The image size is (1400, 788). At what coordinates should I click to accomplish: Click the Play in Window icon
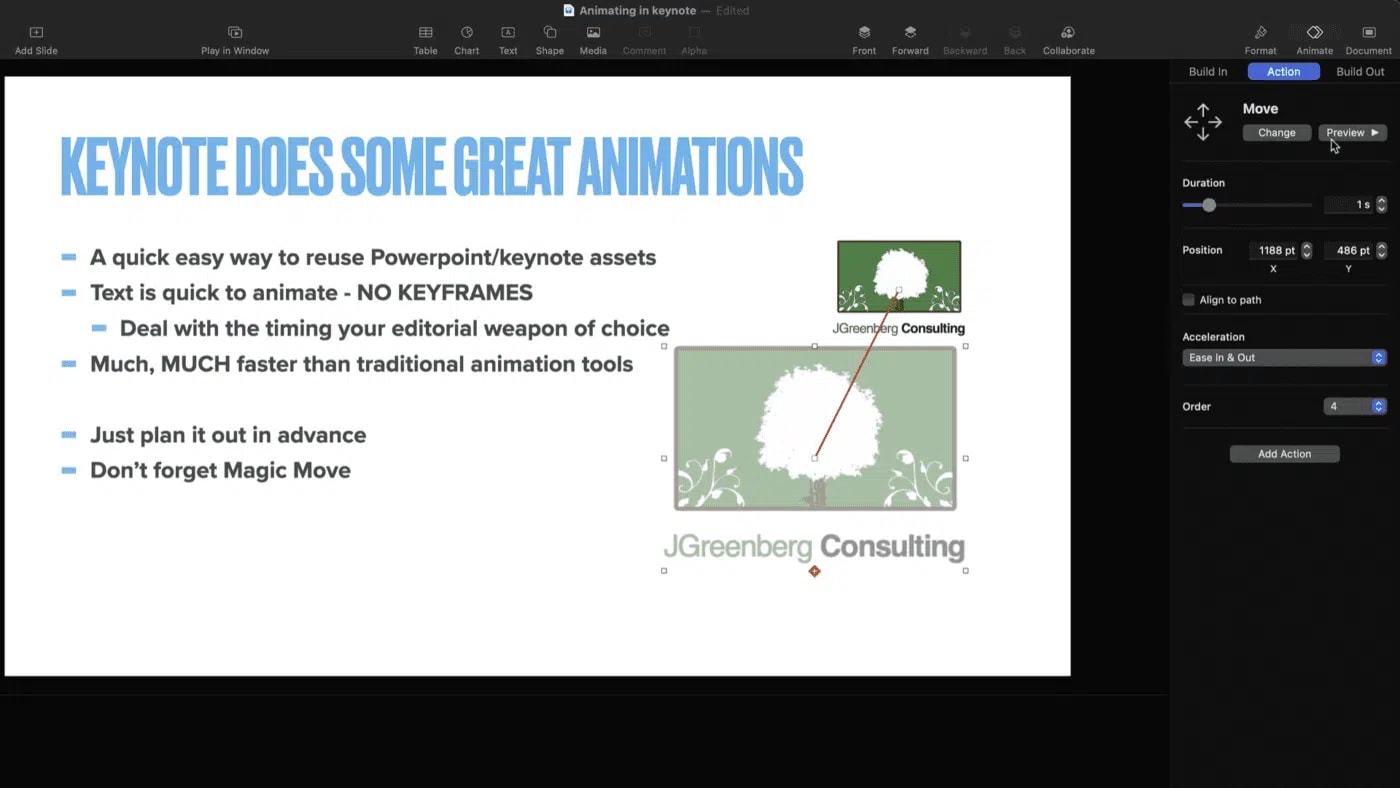coord(235,33)
